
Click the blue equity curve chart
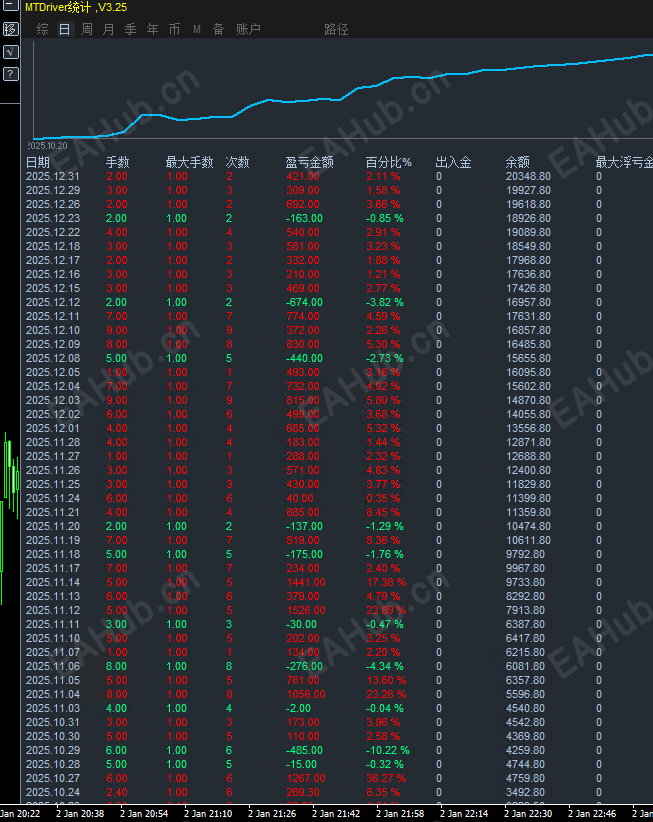point(343,97)
